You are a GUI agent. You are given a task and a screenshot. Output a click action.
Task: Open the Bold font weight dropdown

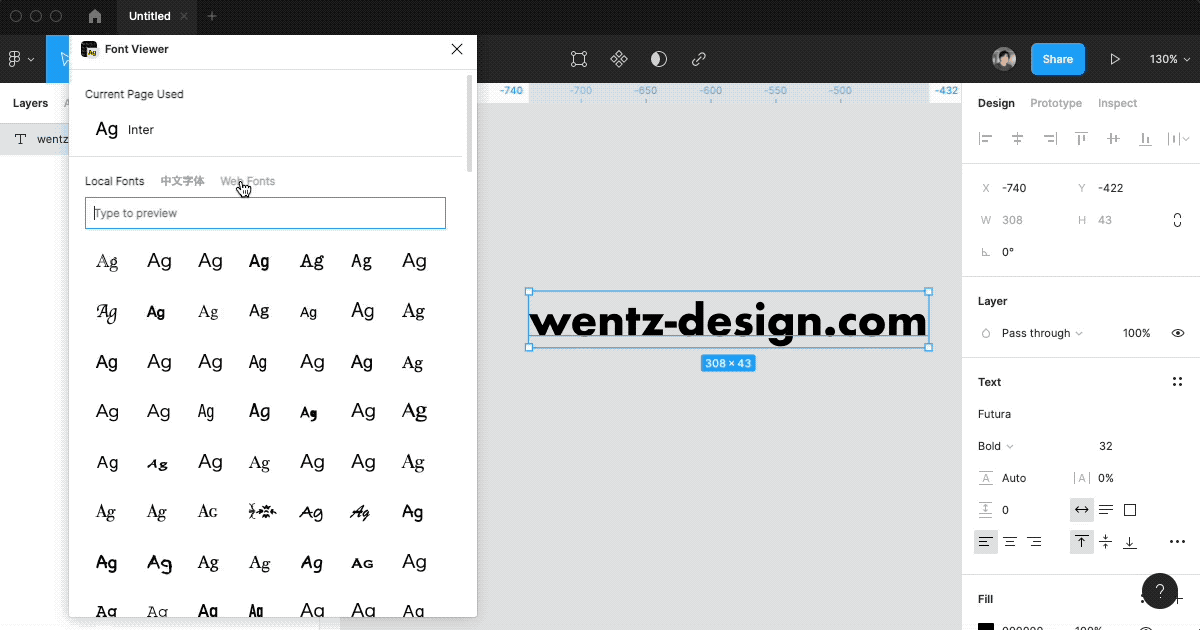995,445
